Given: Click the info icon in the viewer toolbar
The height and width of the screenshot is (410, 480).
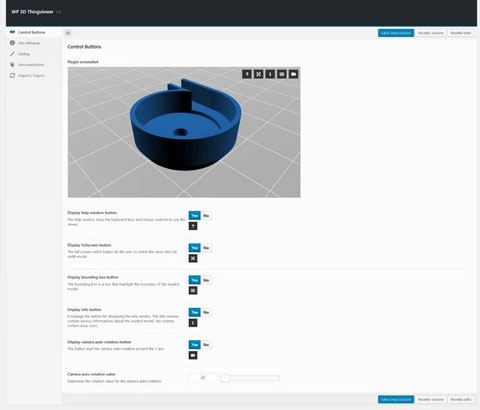Looking at the screenshot, I should click(270, 74).
